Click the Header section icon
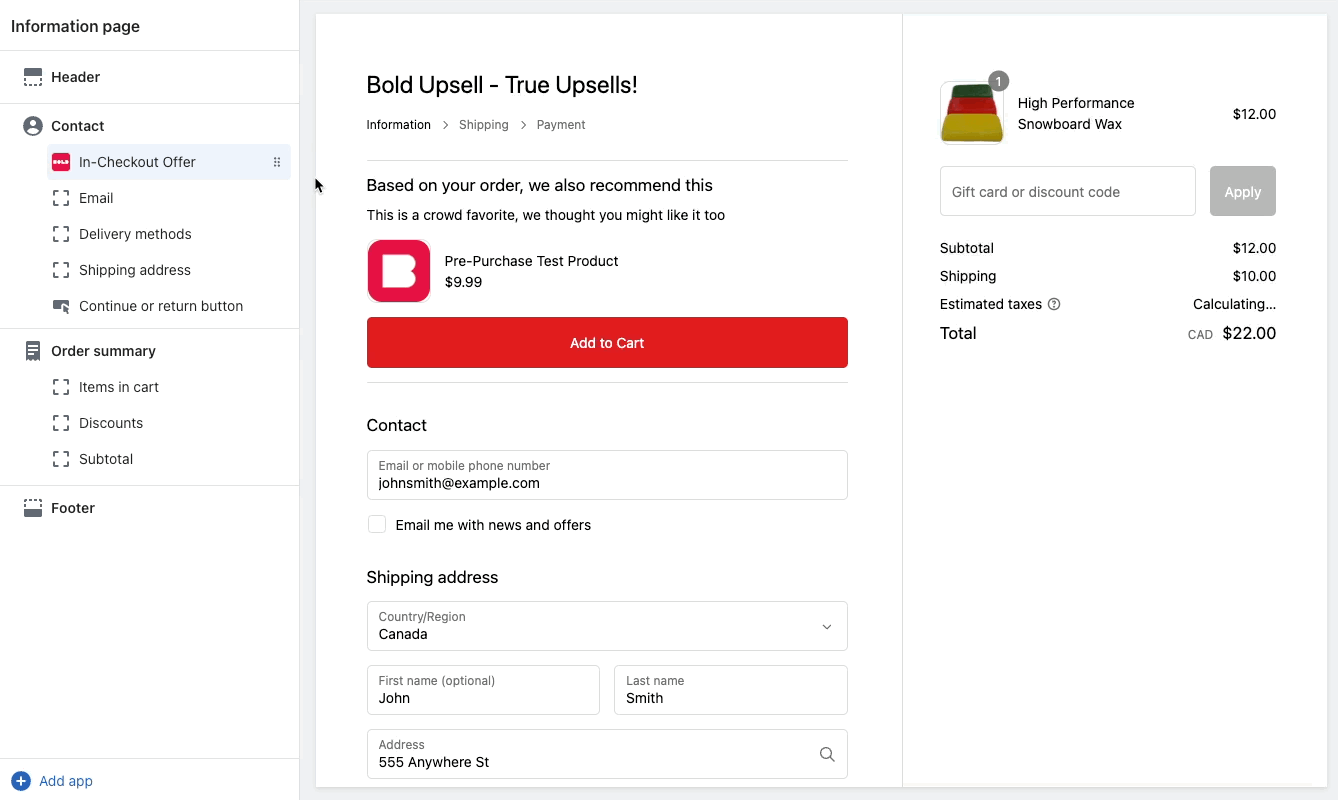The height and width of the screenshot is (800, 1338). (33, 77)
